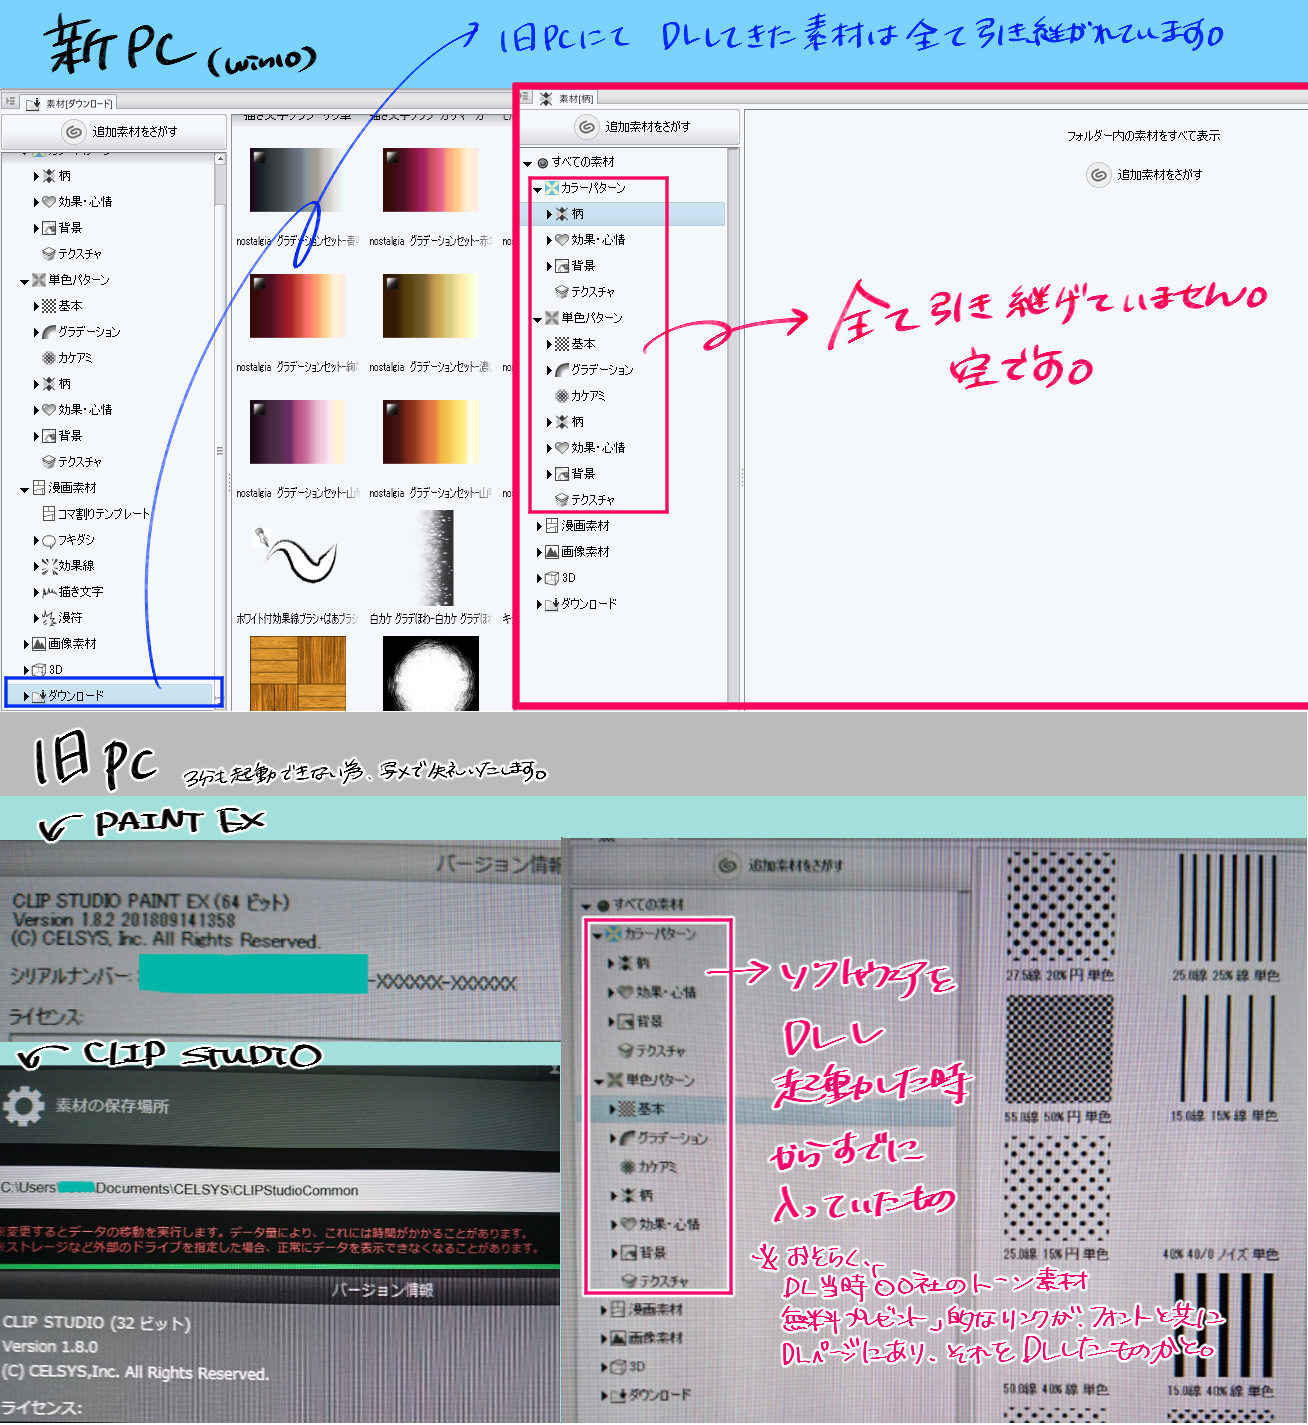Image resolution: width=1308 pixels, height=1425 pixels.
Task: Select the ホワイト付効果線ブラシ brush thumbnail
Action: (x=297, y=558)
